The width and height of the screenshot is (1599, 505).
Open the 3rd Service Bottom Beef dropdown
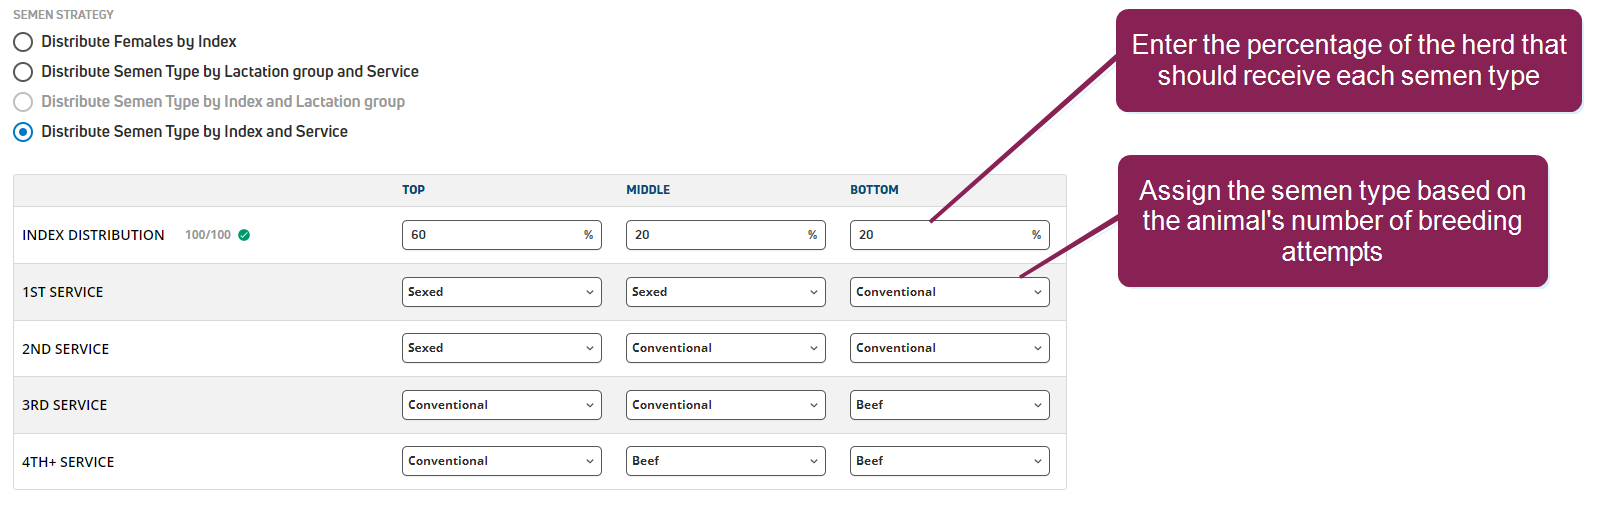point(949,405)
